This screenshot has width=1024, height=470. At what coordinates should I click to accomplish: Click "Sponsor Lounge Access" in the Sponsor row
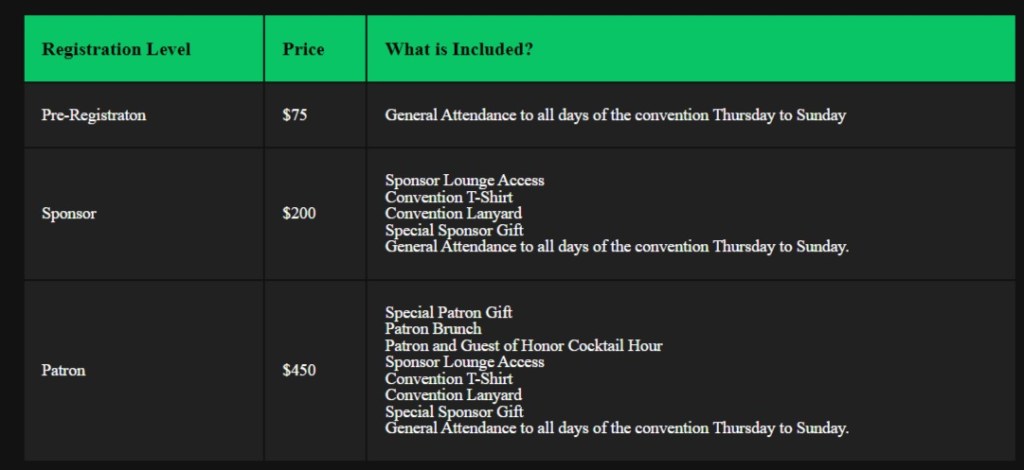coord(464,181)
